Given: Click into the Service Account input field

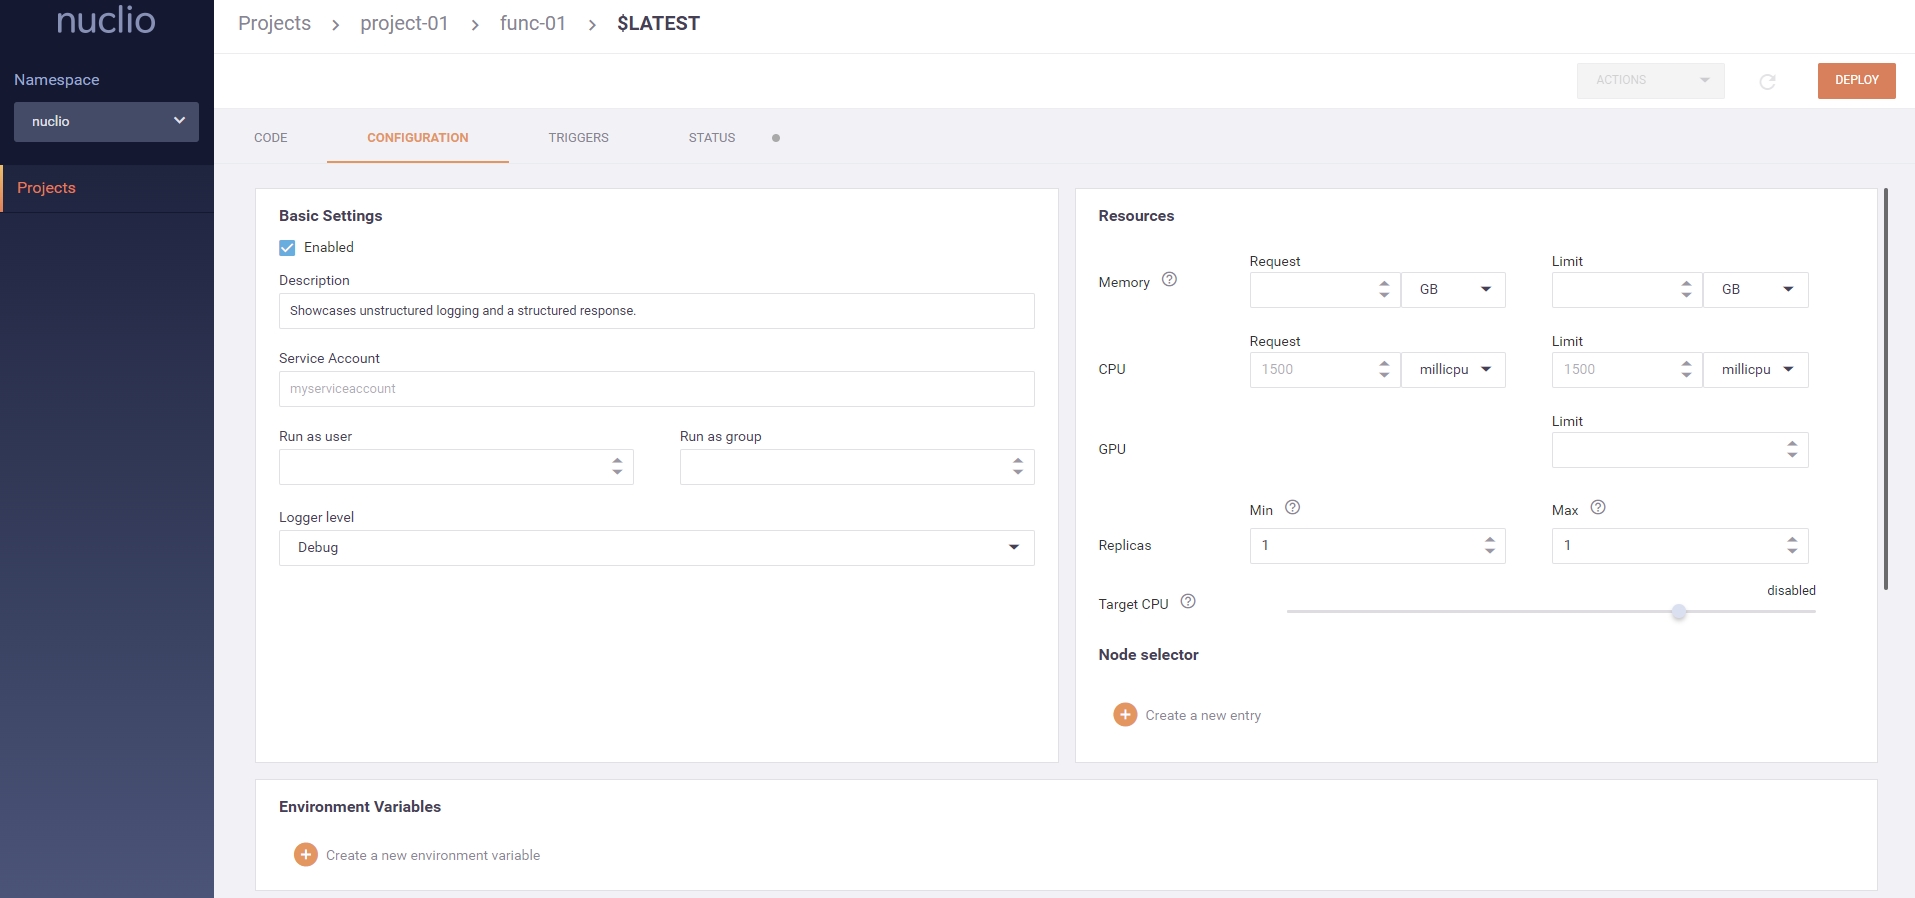Looking at the screenshot, I should tap(656, 389).
